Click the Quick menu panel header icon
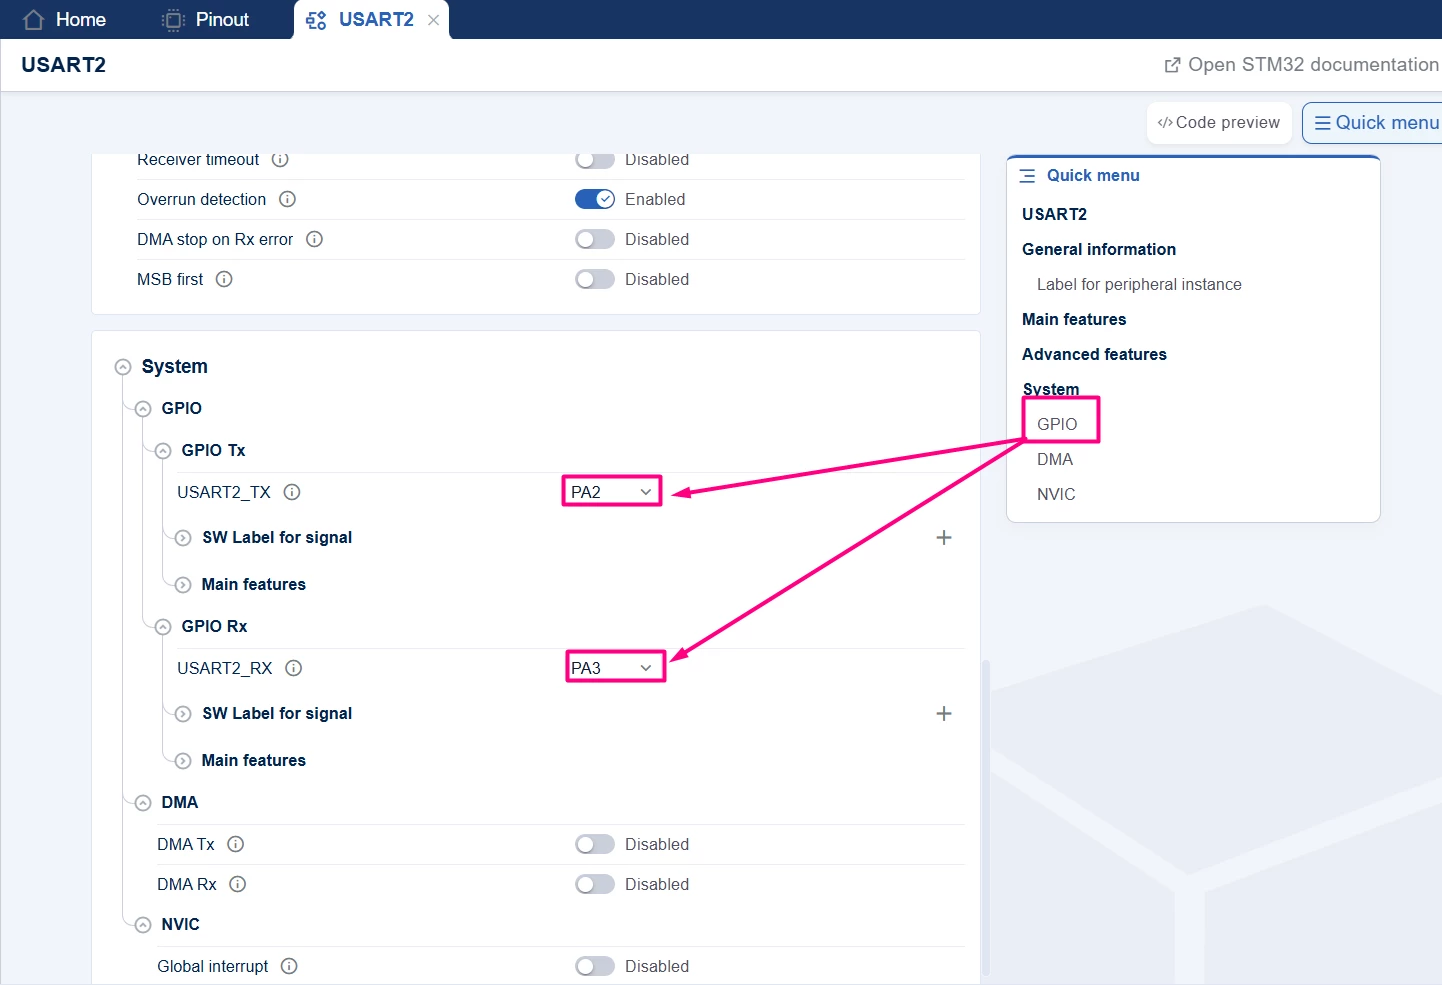Screen dimensions: 1442x985 pyautogui.click(x=1027, y=176)
